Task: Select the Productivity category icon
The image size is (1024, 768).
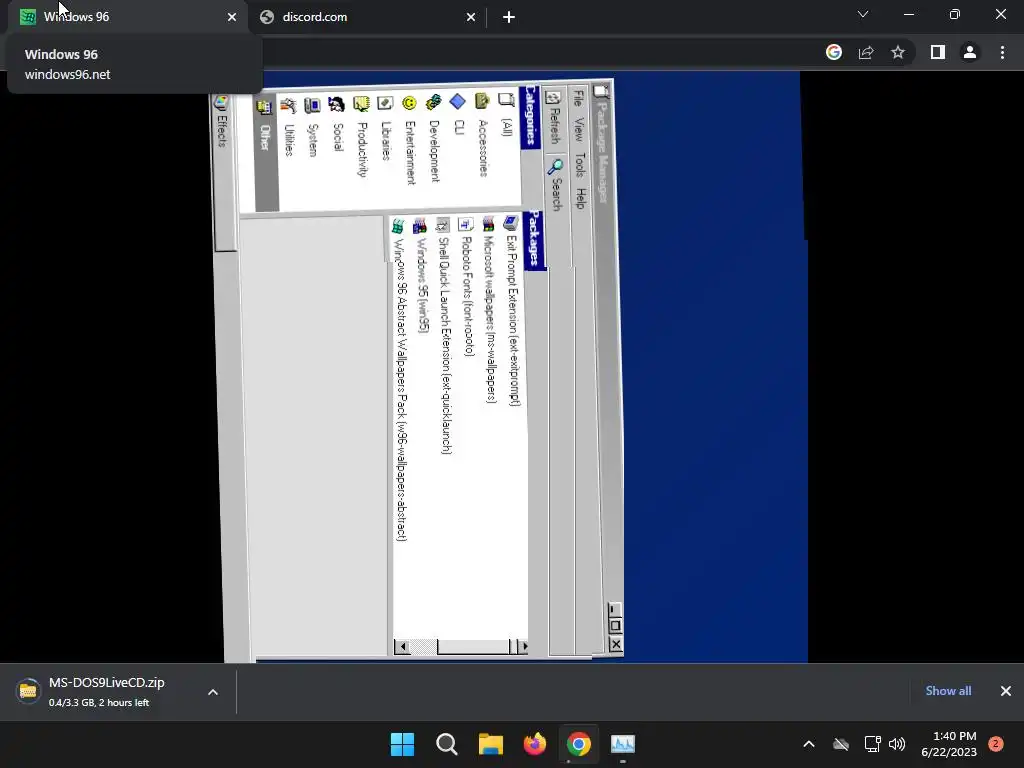Action: coord(361,104)
